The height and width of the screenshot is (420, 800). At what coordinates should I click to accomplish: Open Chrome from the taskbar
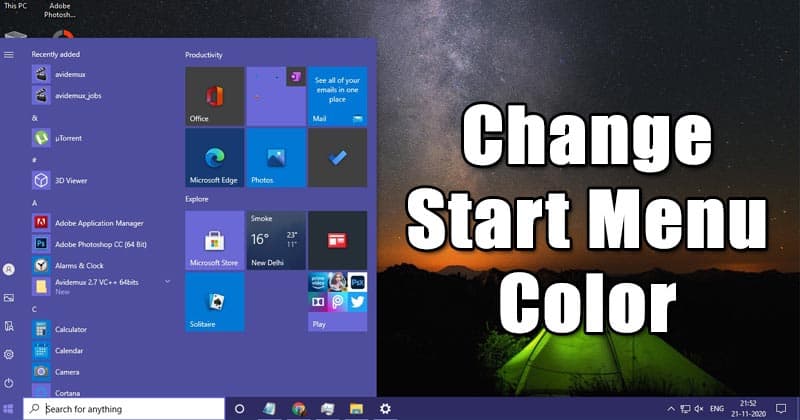click(x=299, y=409)
